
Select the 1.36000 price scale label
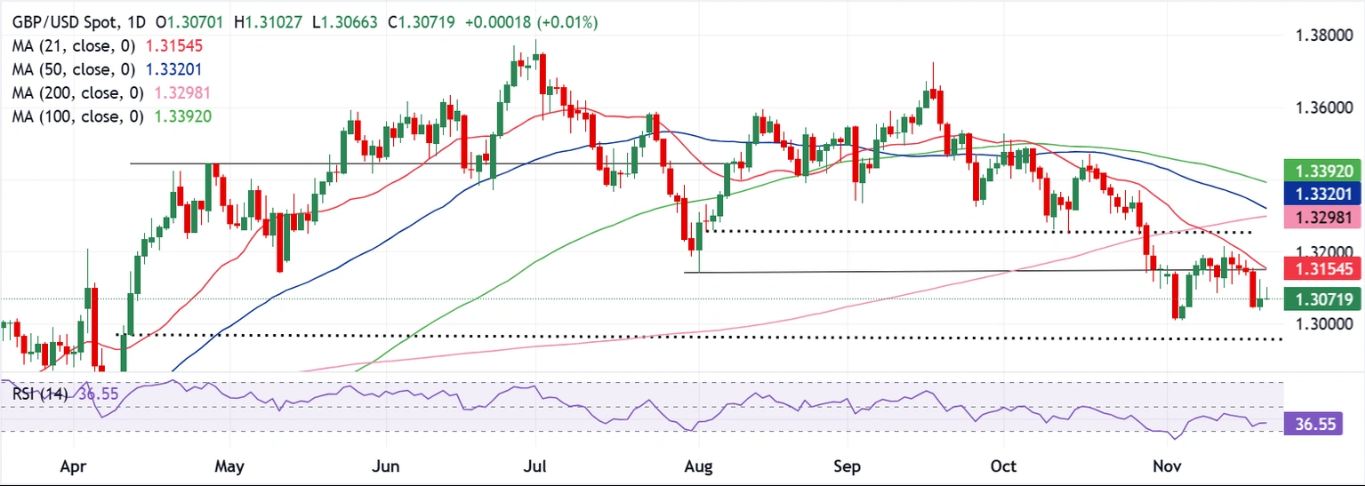point(1312,108)
